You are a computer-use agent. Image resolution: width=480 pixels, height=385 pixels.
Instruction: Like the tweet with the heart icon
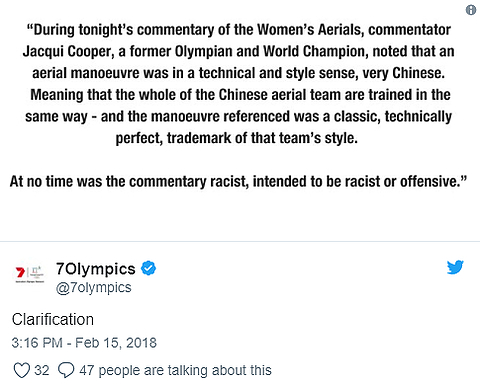click(22, 370)
